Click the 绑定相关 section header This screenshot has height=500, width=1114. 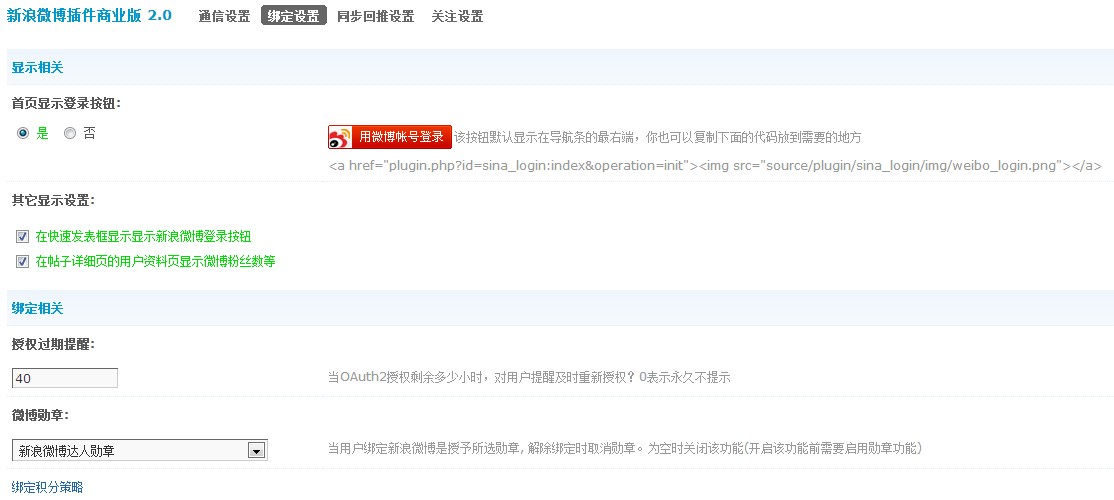(x=38, y=308)
